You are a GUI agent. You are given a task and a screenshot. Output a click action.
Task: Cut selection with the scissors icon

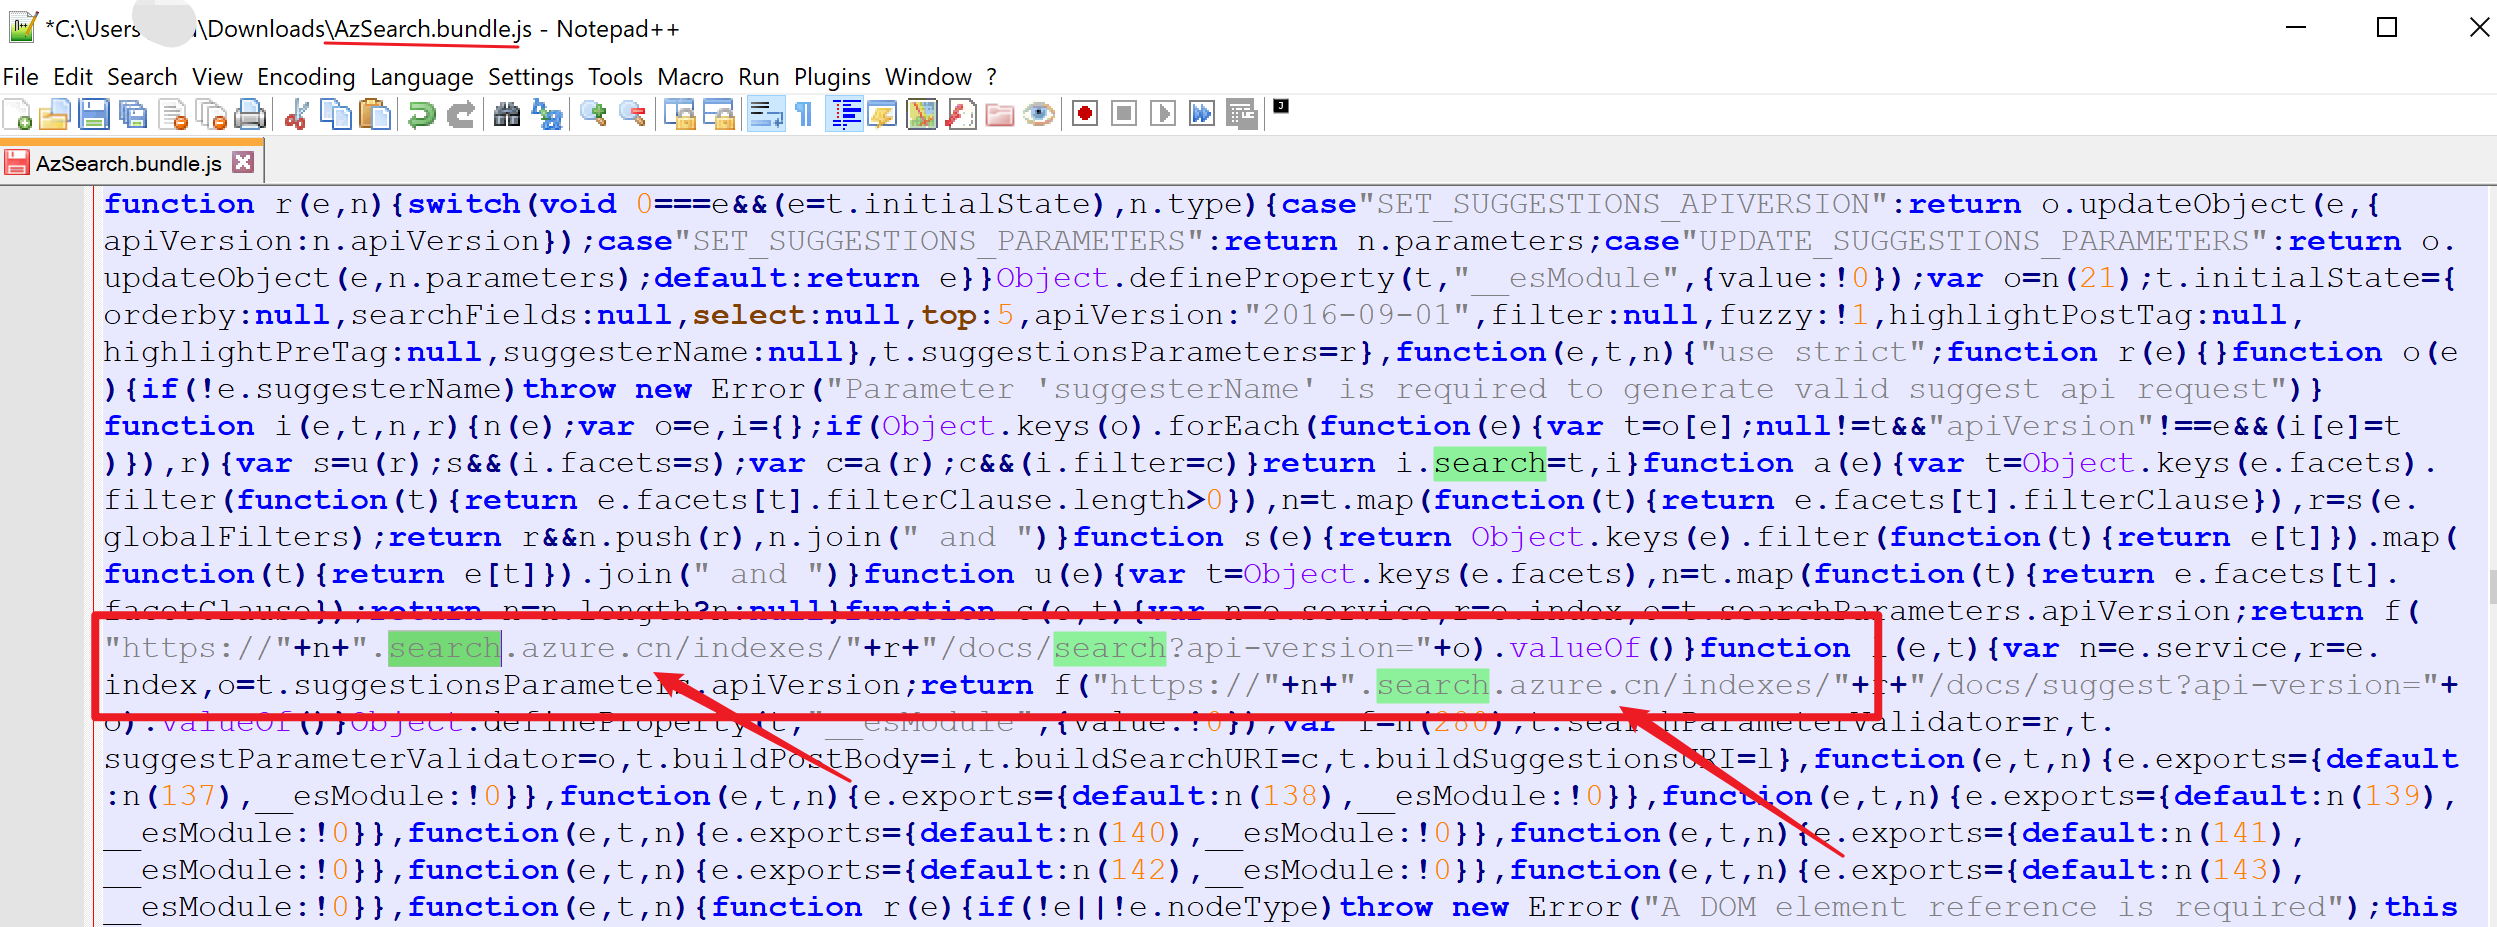[296, 115]
